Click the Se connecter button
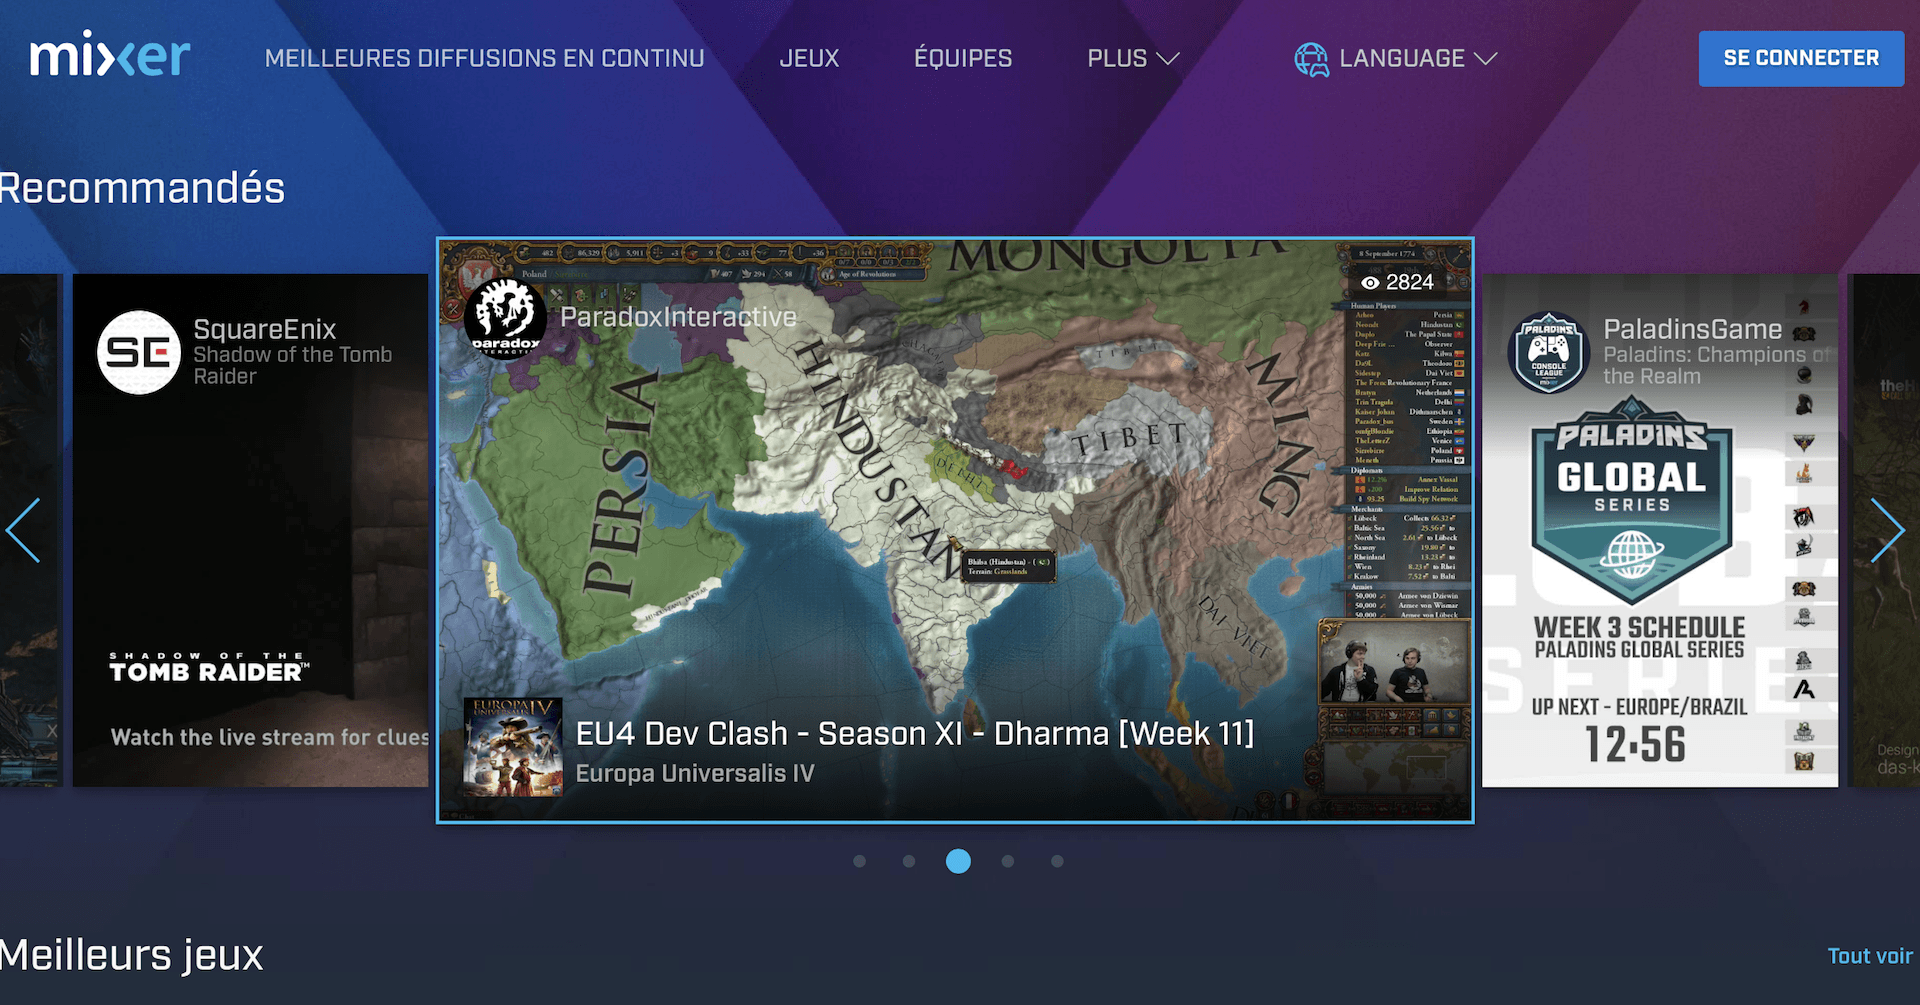This screenshot has height=1005, width=1920. (1801, 58)
